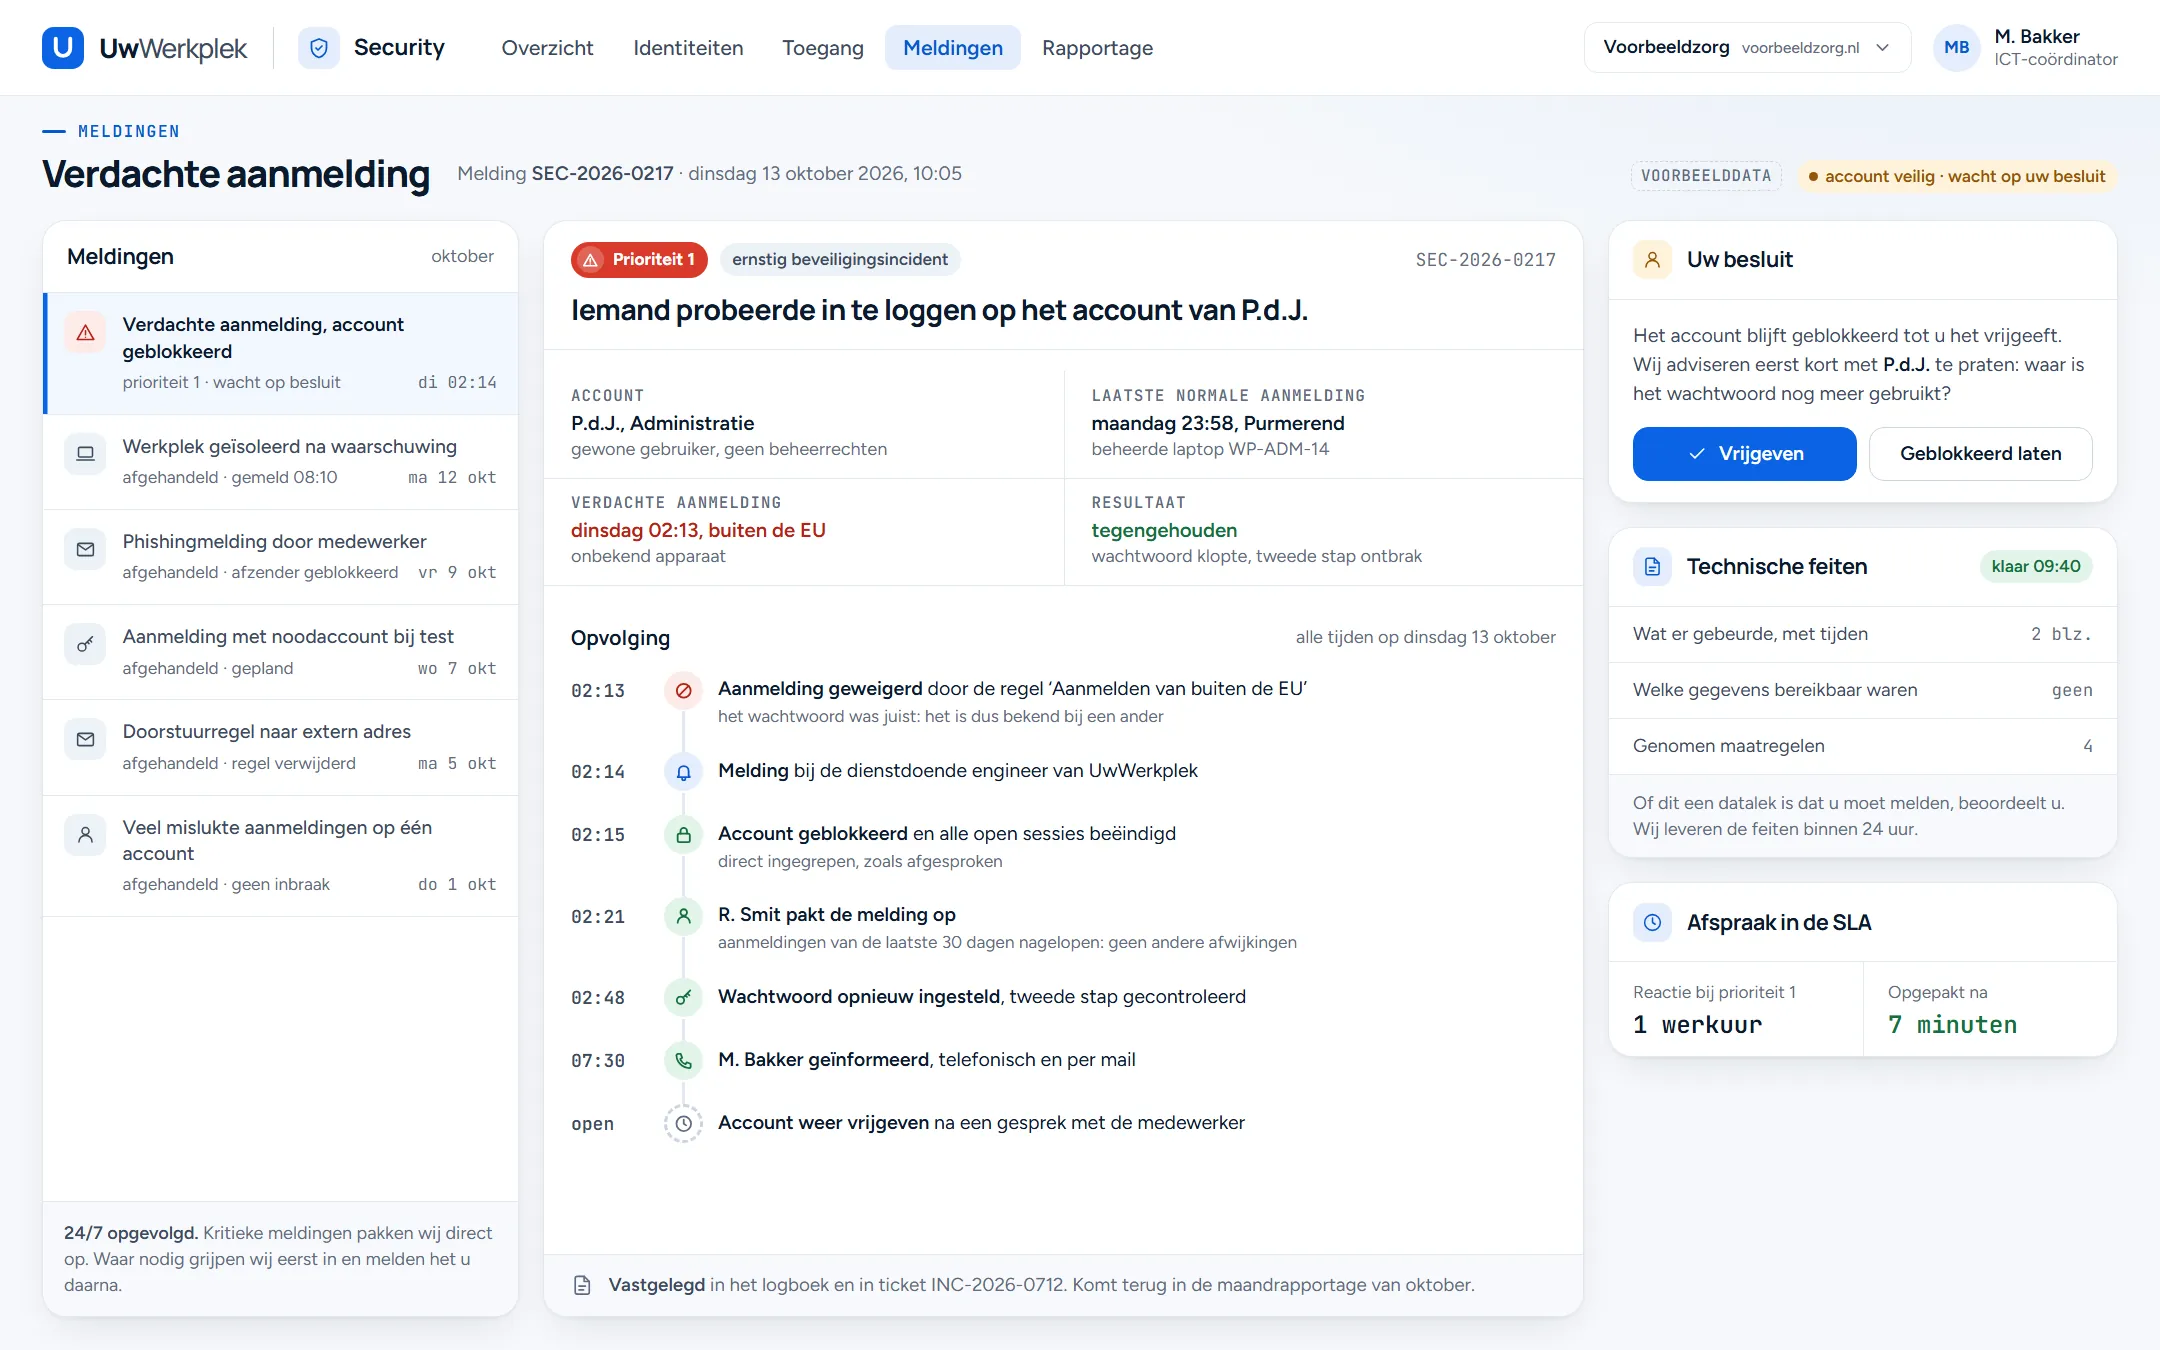The image size is (2160, 1350).
Task: Click the clock icon next to Afspraak in de SLA
Action: (1653, 922)
